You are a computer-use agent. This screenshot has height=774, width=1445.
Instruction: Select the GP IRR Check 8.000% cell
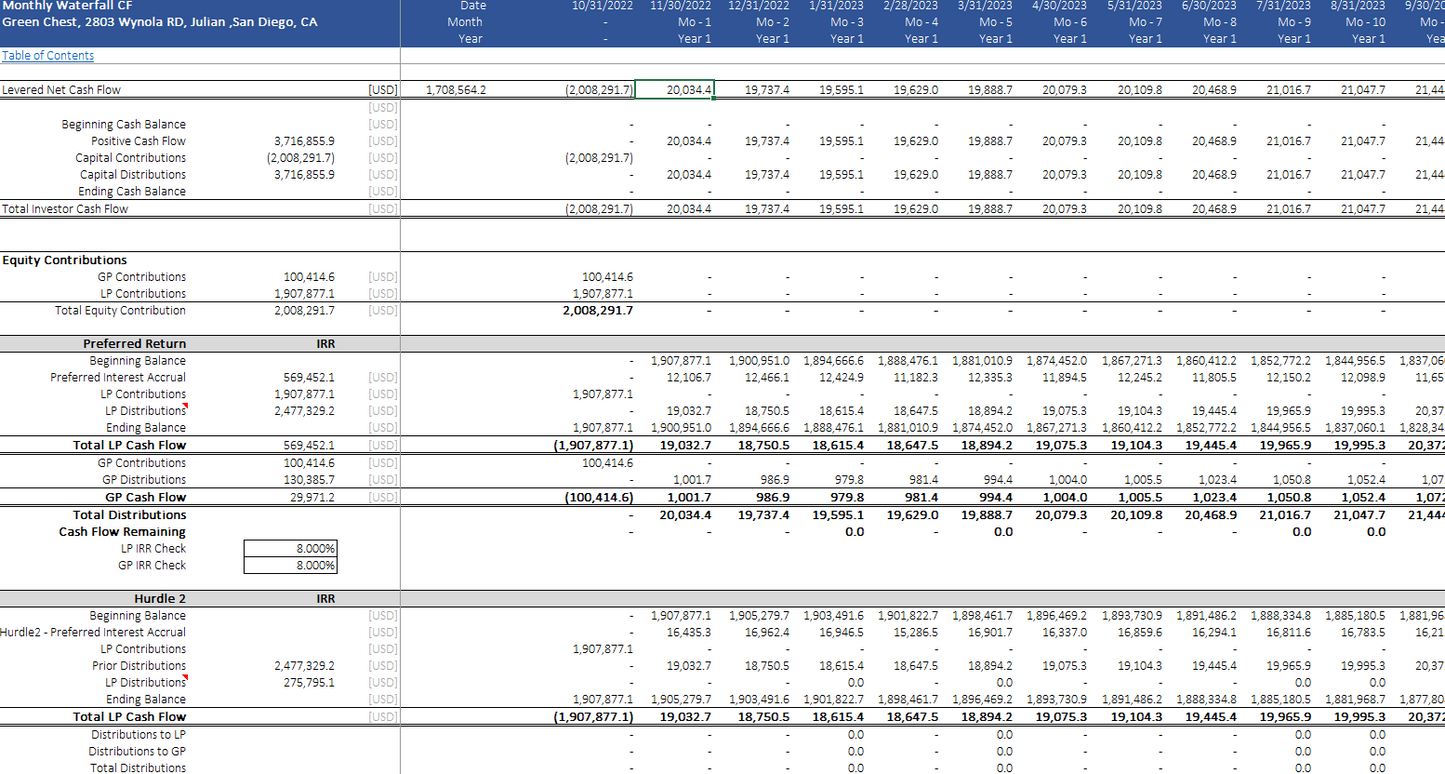[290, 566]
